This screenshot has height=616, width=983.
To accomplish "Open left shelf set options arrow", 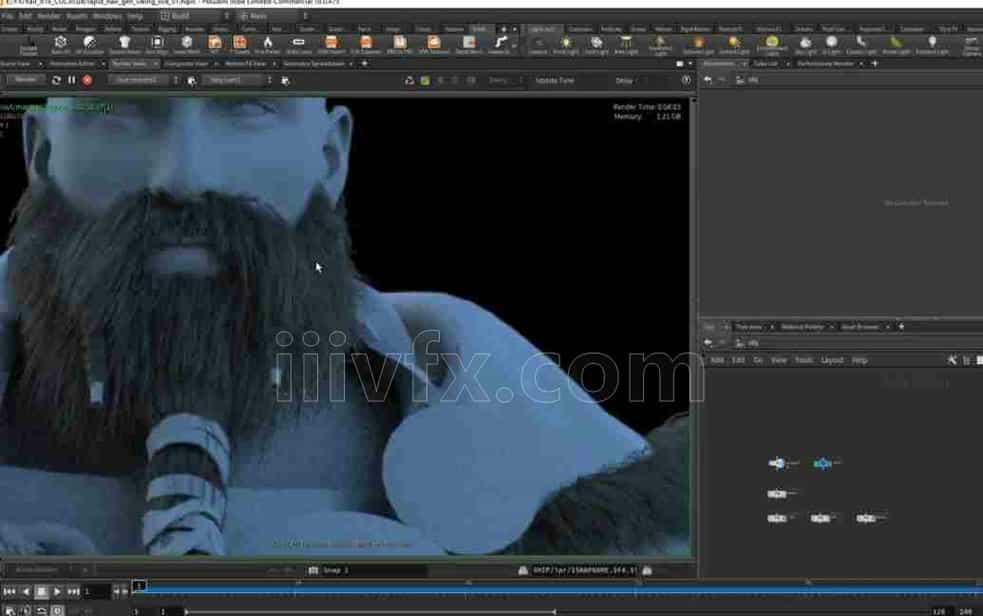I will (x=515, y=29).
